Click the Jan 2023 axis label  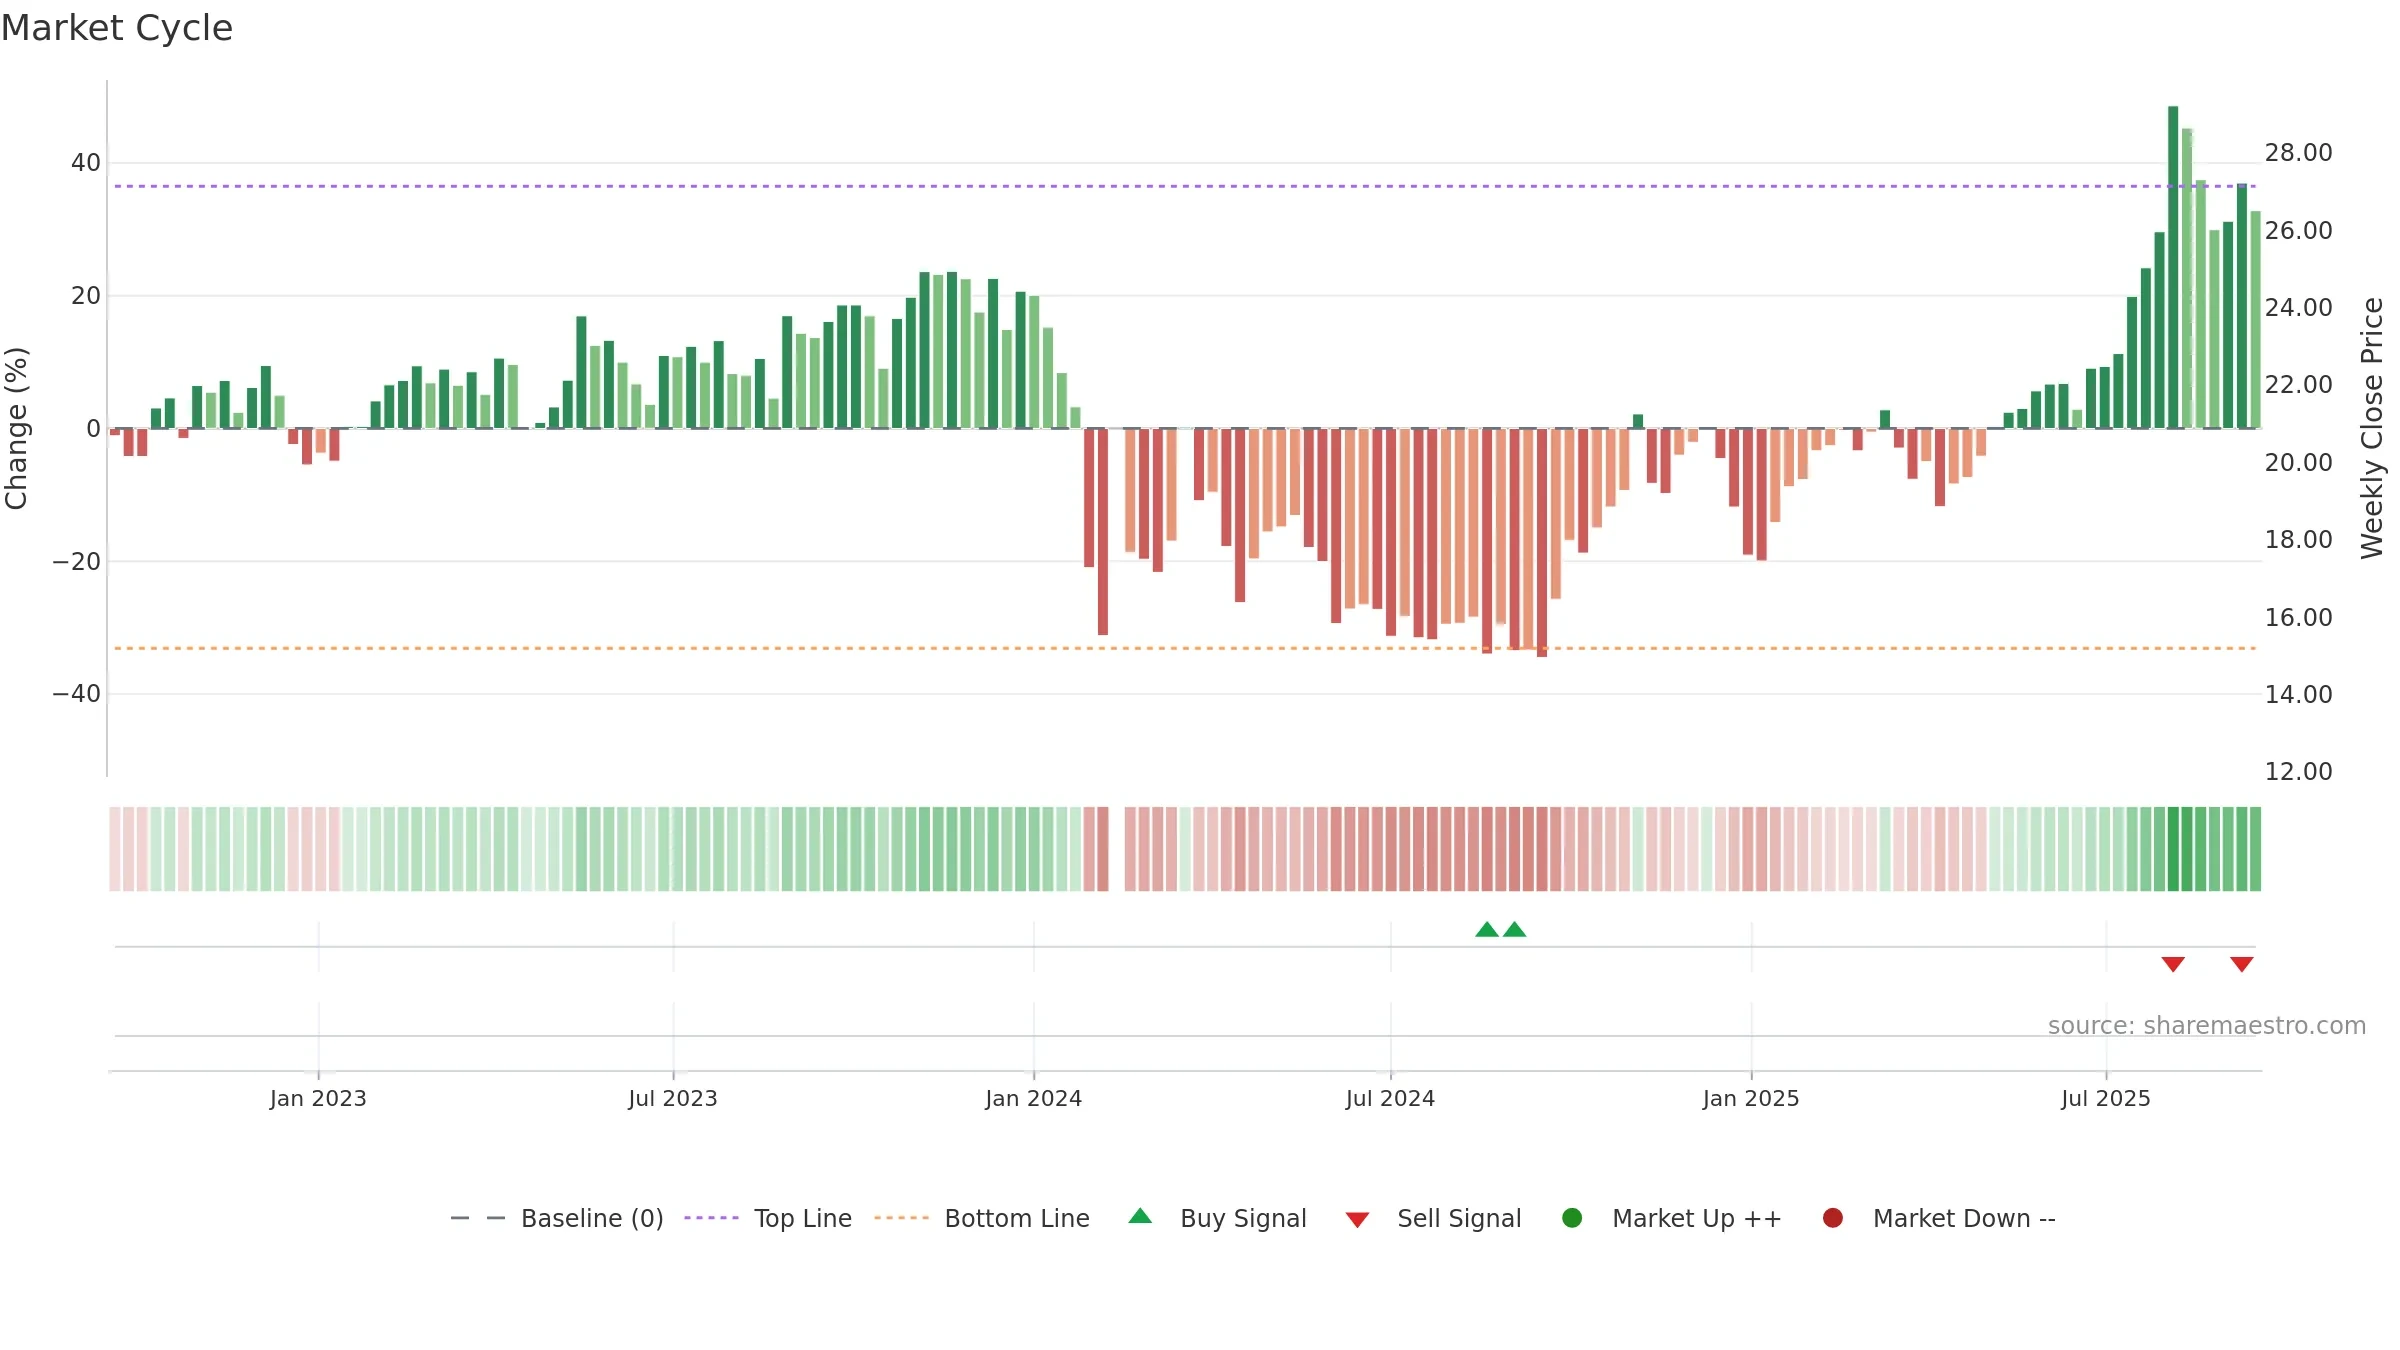[x=318, y=1098]
